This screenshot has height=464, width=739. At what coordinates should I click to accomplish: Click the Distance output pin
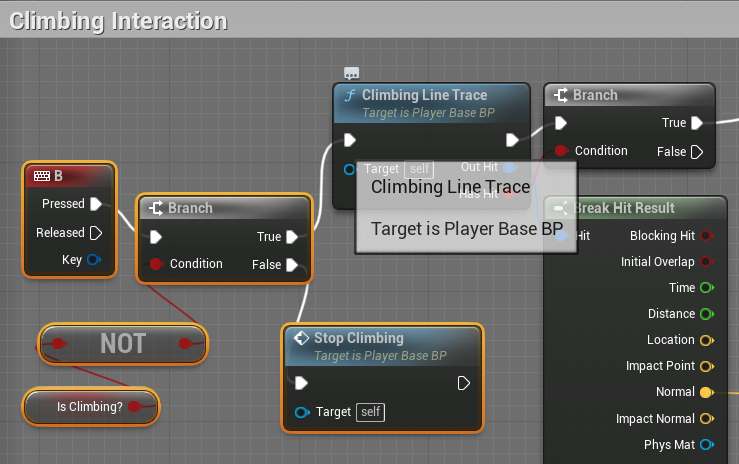706,314
